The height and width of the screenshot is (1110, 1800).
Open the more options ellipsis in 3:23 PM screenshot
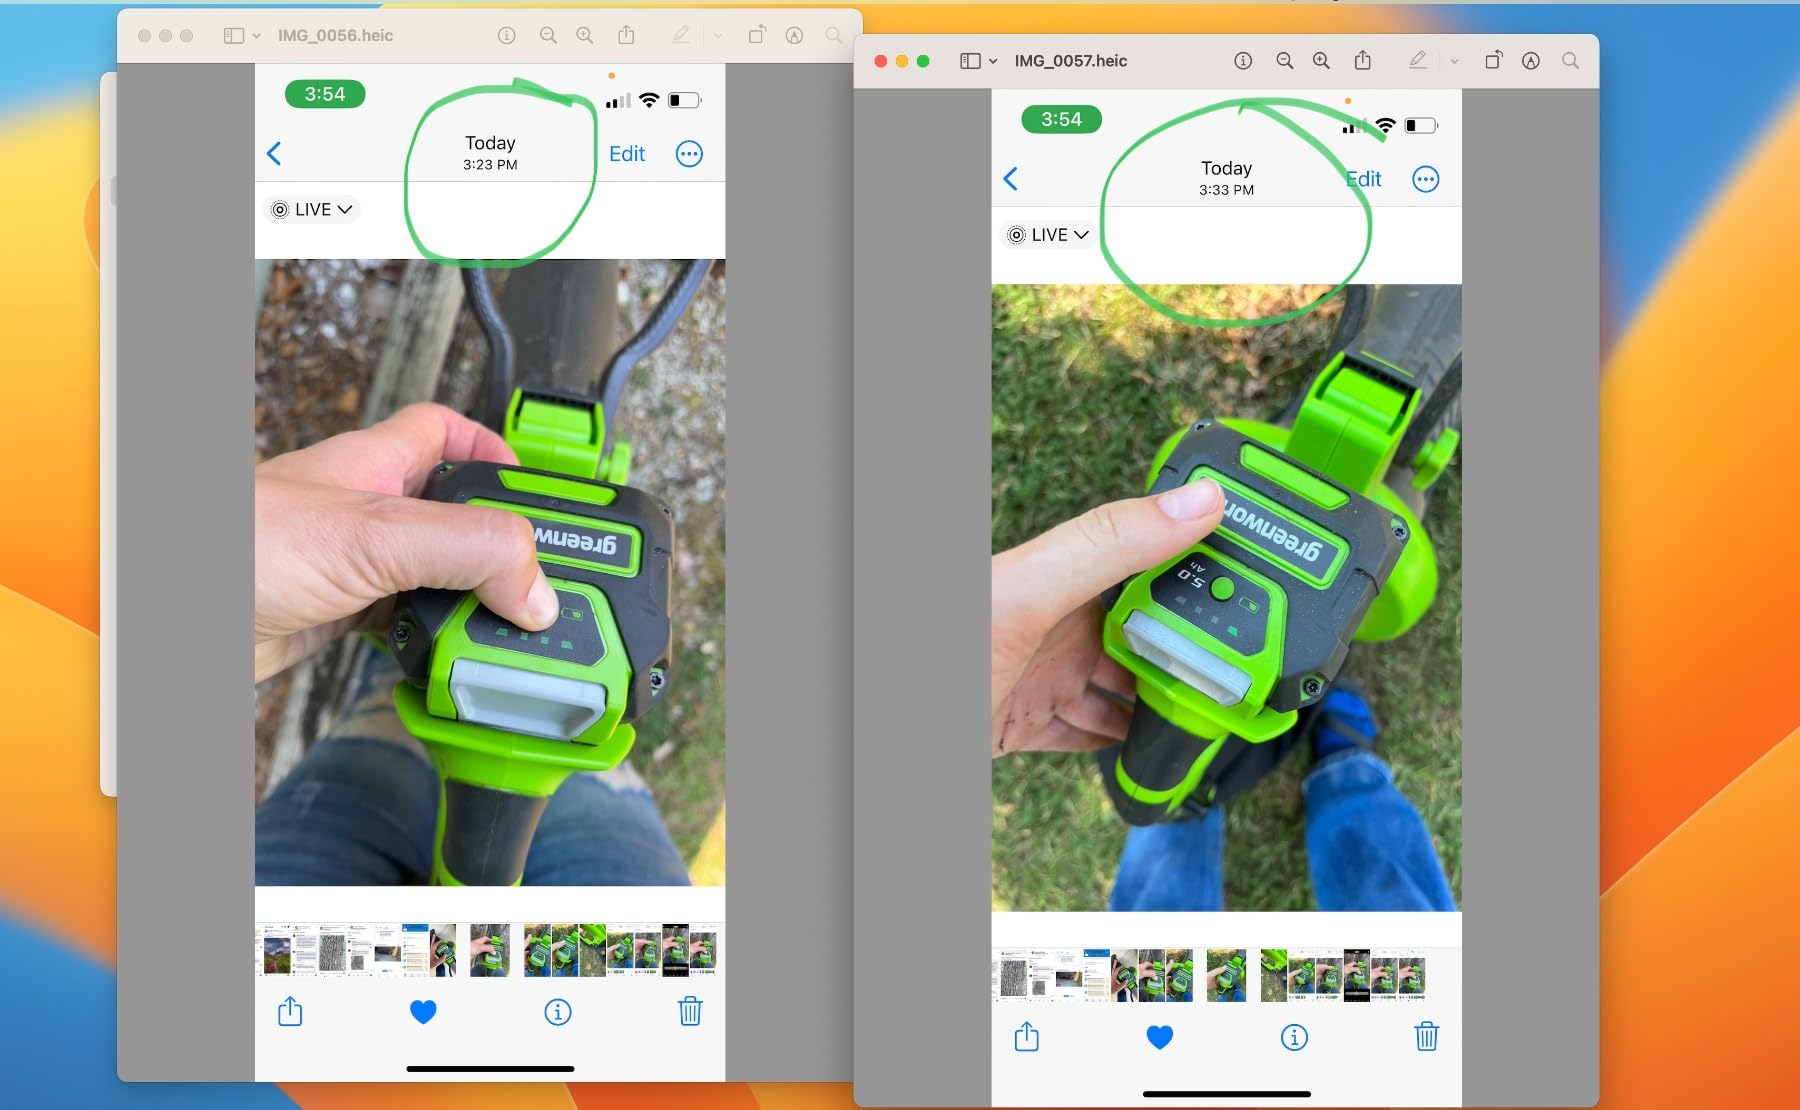689,154
